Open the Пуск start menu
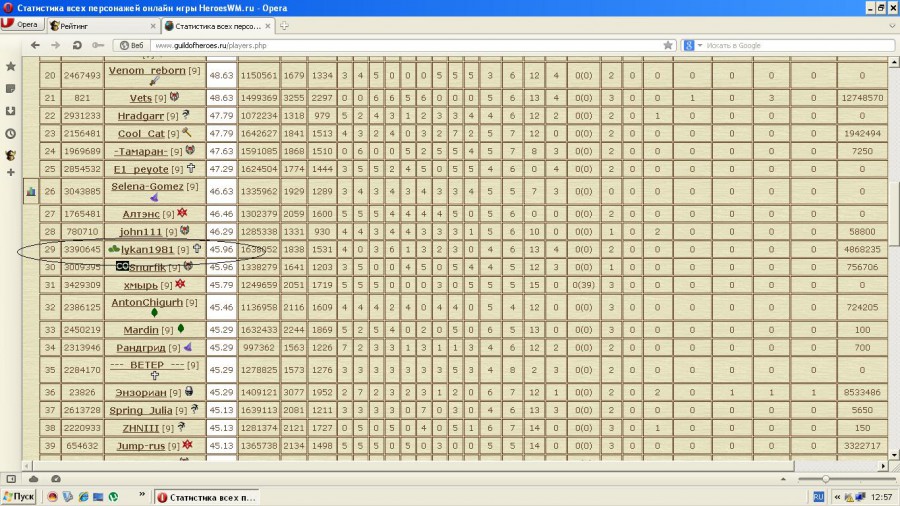The image size is (900, 506). point(18,497)
